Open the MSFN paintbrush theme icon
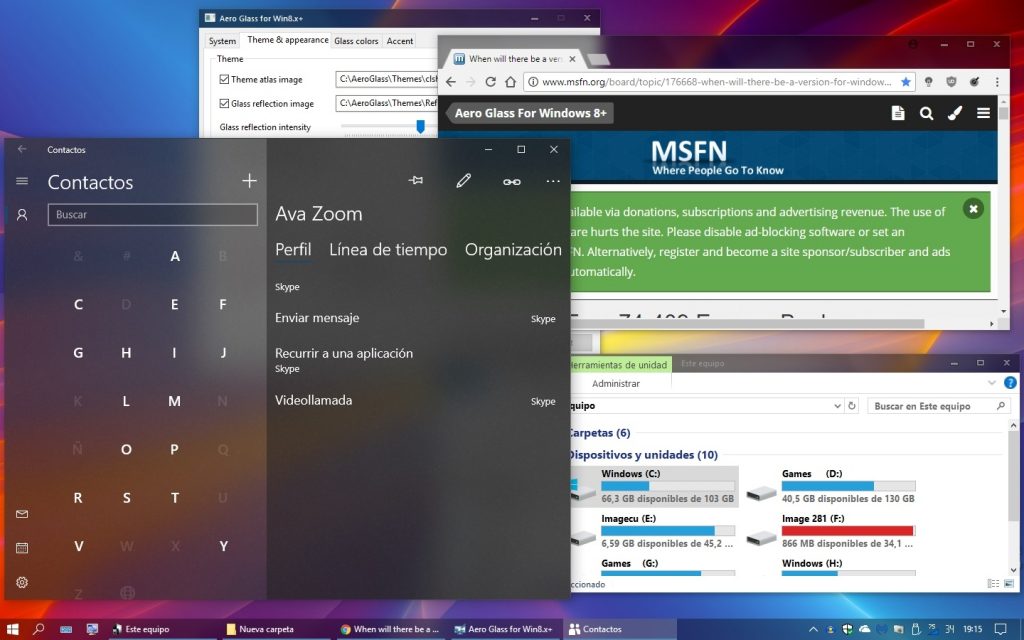The height and width of the screenshot is (640, 1024). [x=955, y=113]
